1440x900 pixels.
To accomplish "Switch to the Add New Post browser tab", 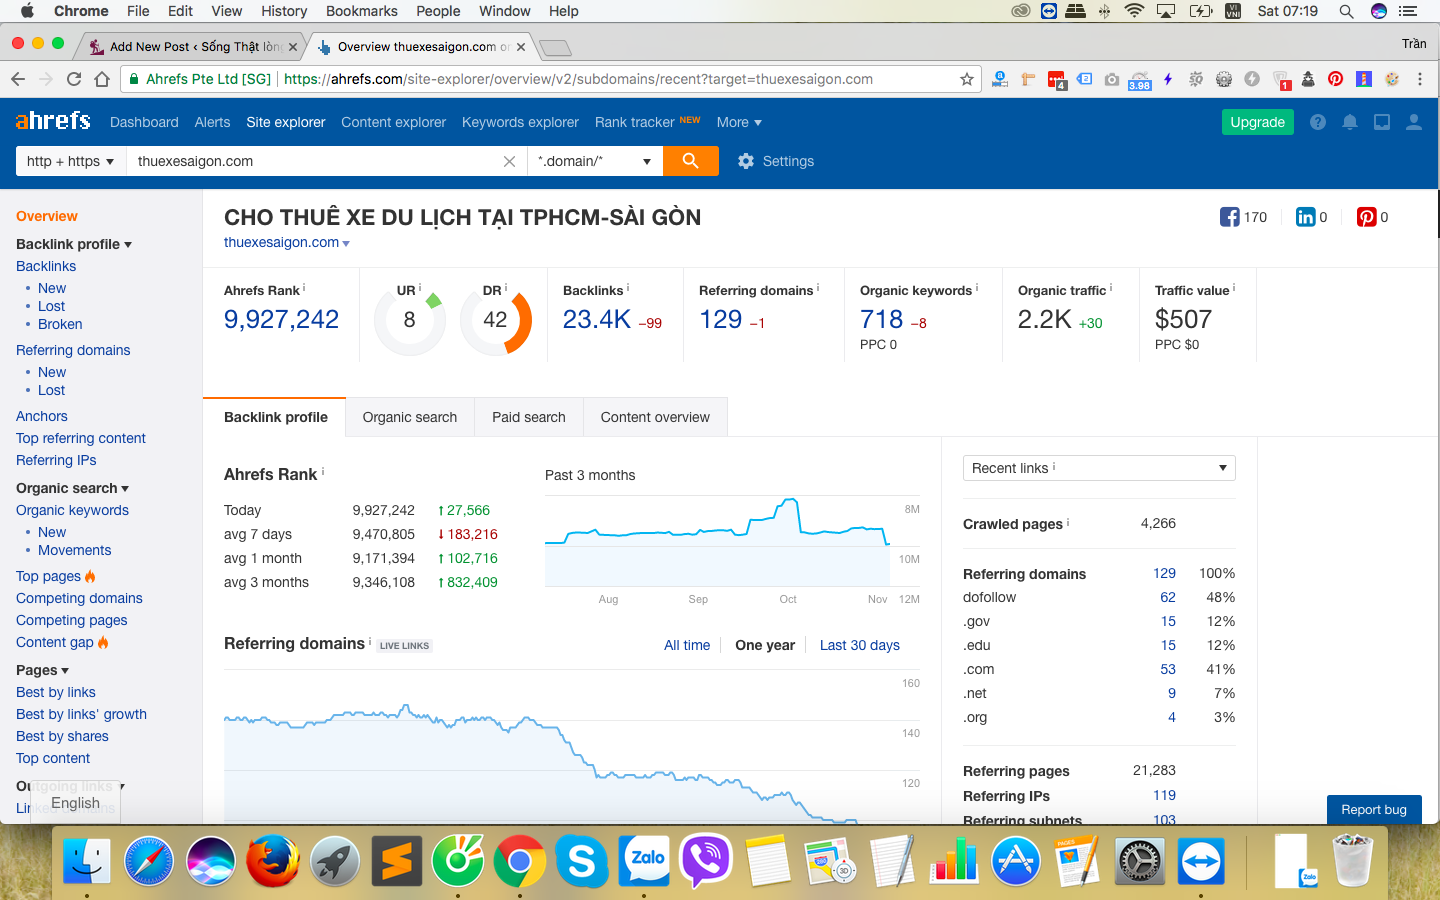I will 192,46.
